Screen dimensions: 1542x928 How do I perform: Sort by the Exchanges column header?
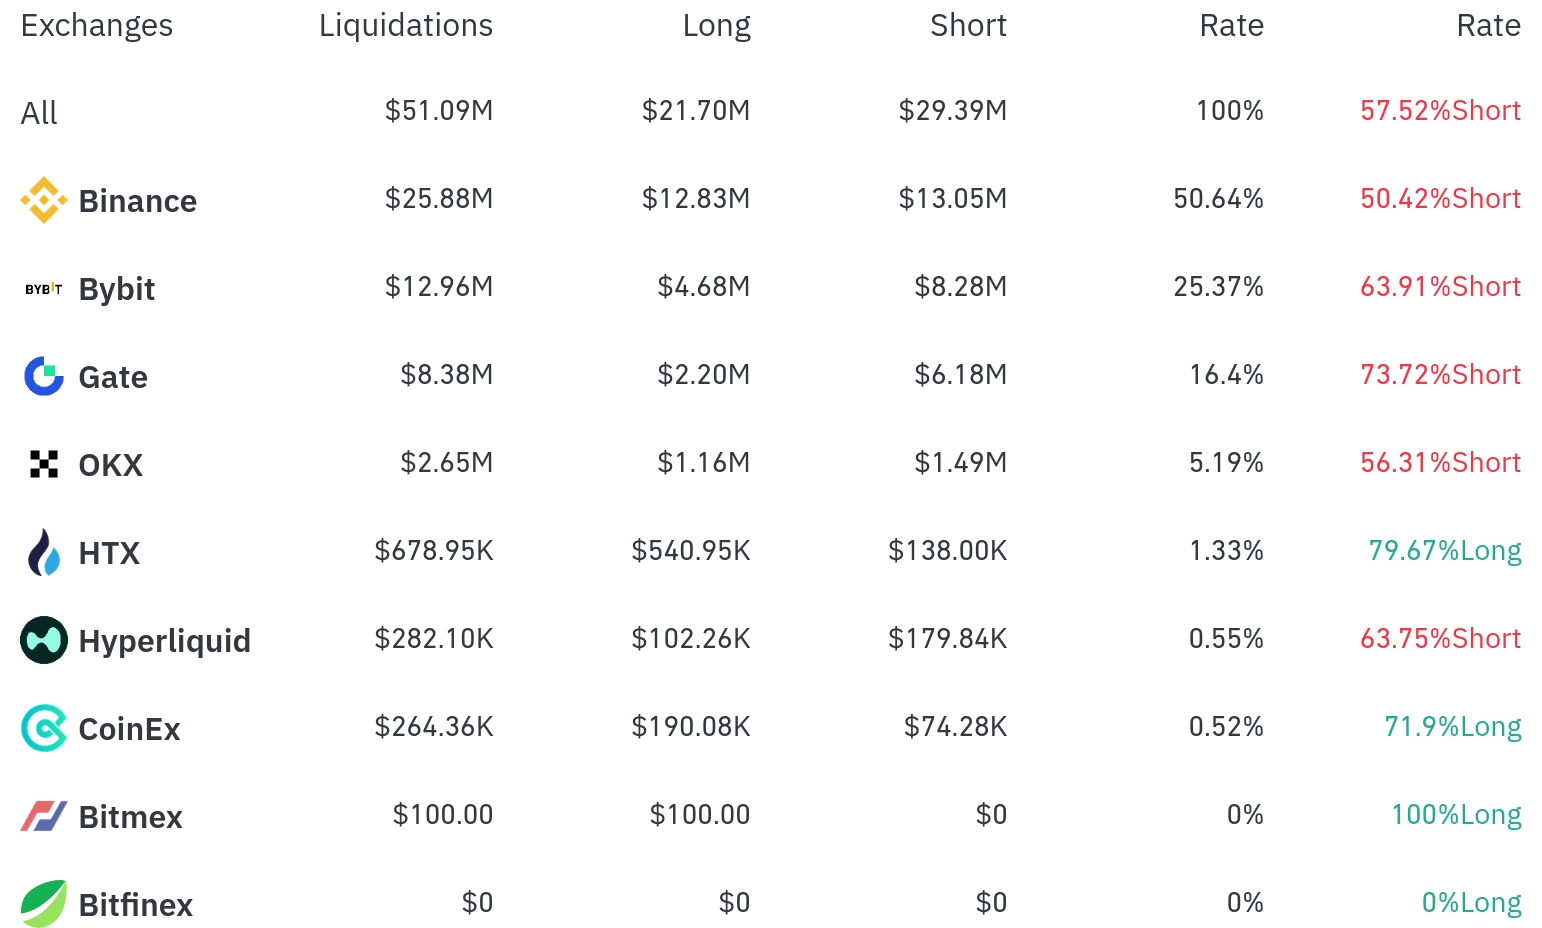(97, 26)
